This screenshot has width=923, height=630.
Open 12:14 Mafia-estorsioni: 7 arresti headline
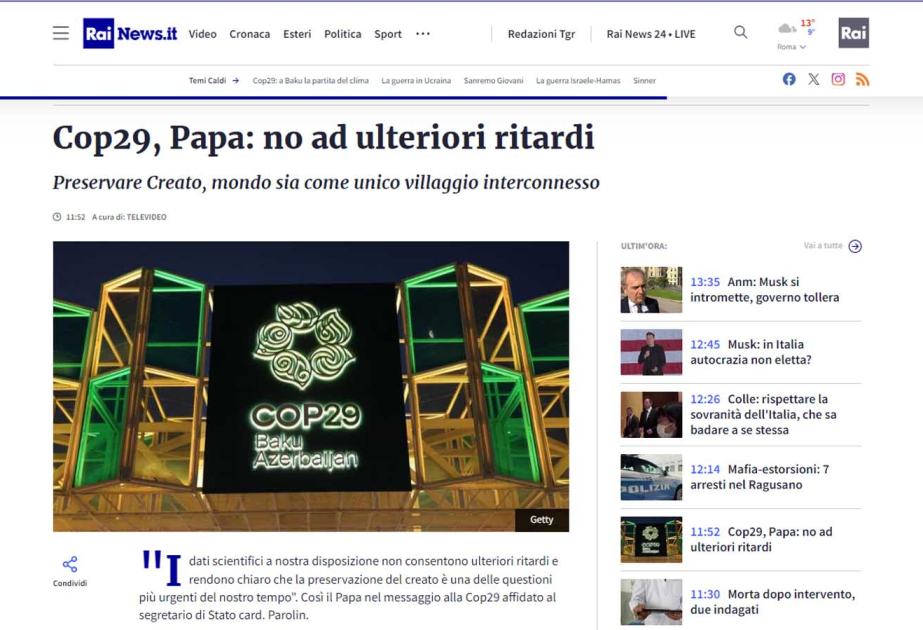[x=759, y=477]
